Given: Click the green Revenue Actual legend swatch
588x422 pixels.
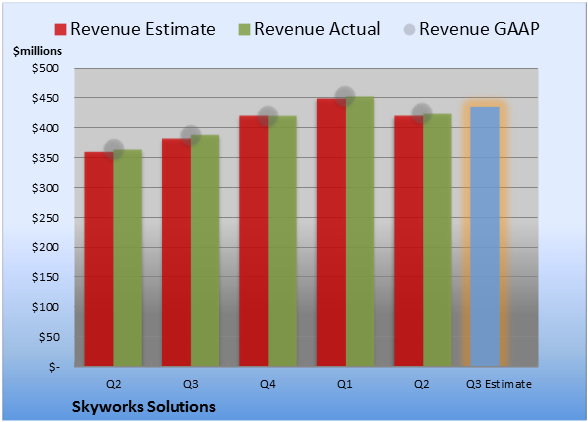Looking at the screenshot, I should pos(244,30).
